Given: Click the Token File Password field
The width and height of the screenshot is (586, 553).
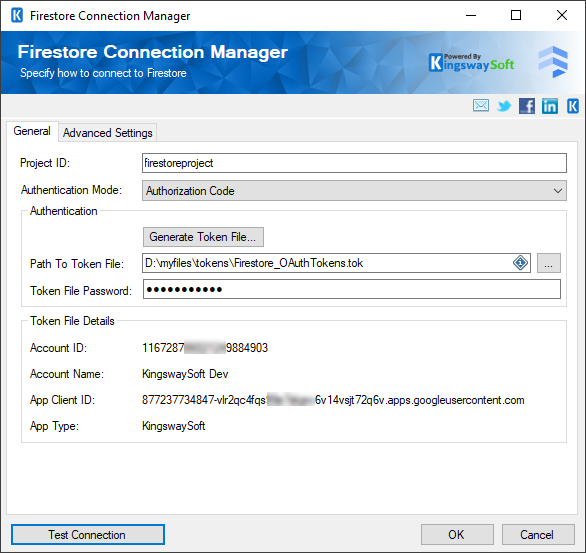Looking at the screenshot, I should pos(352,289).
